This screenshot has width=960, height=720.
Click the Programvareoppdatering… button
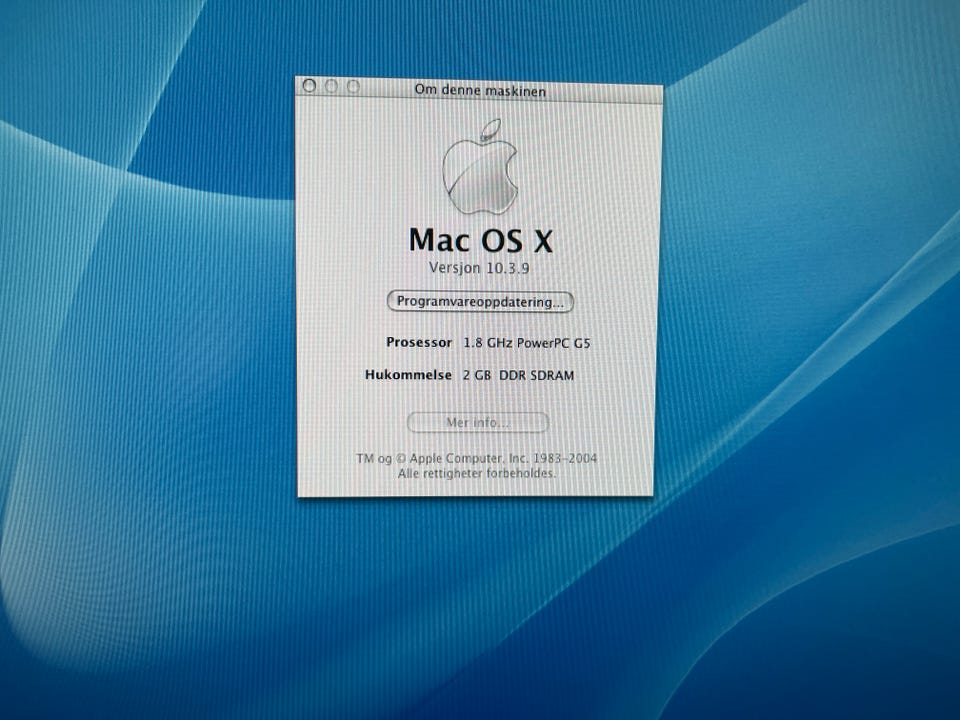(480, 302)
